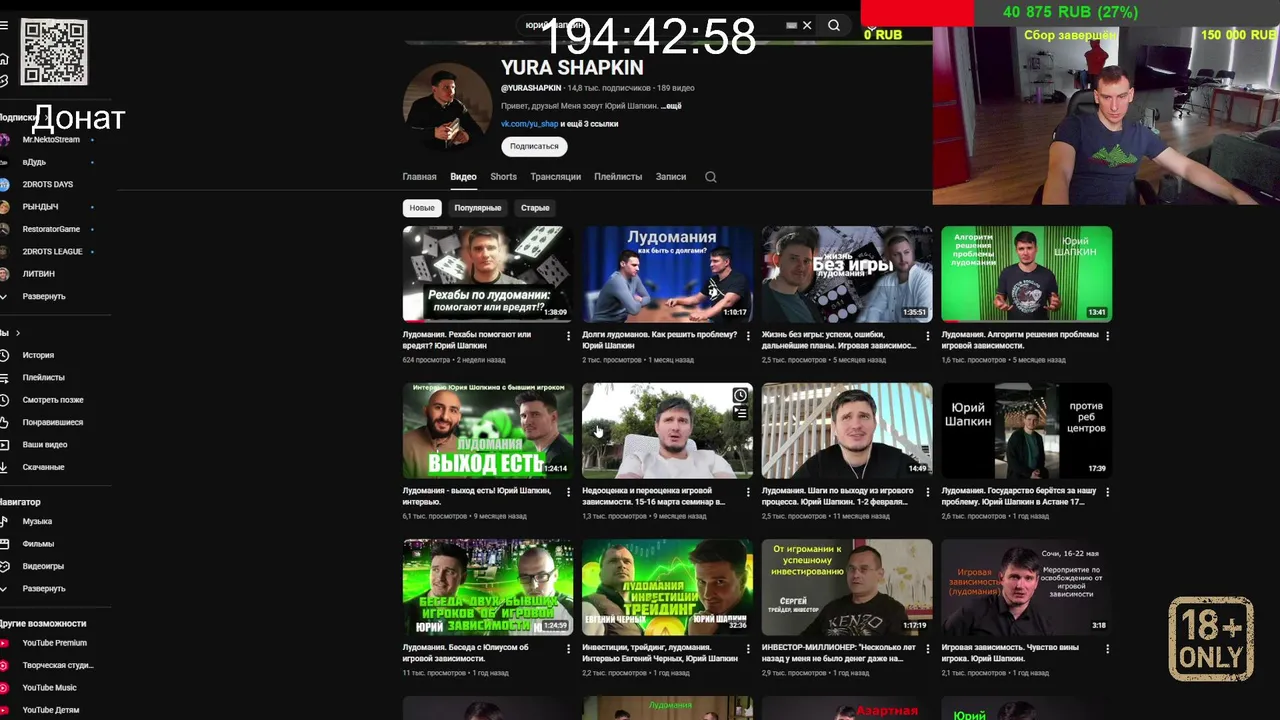Play the против реб центров video thumbnail
This screenshot has height=720, width=1280.
[1027, 430]
